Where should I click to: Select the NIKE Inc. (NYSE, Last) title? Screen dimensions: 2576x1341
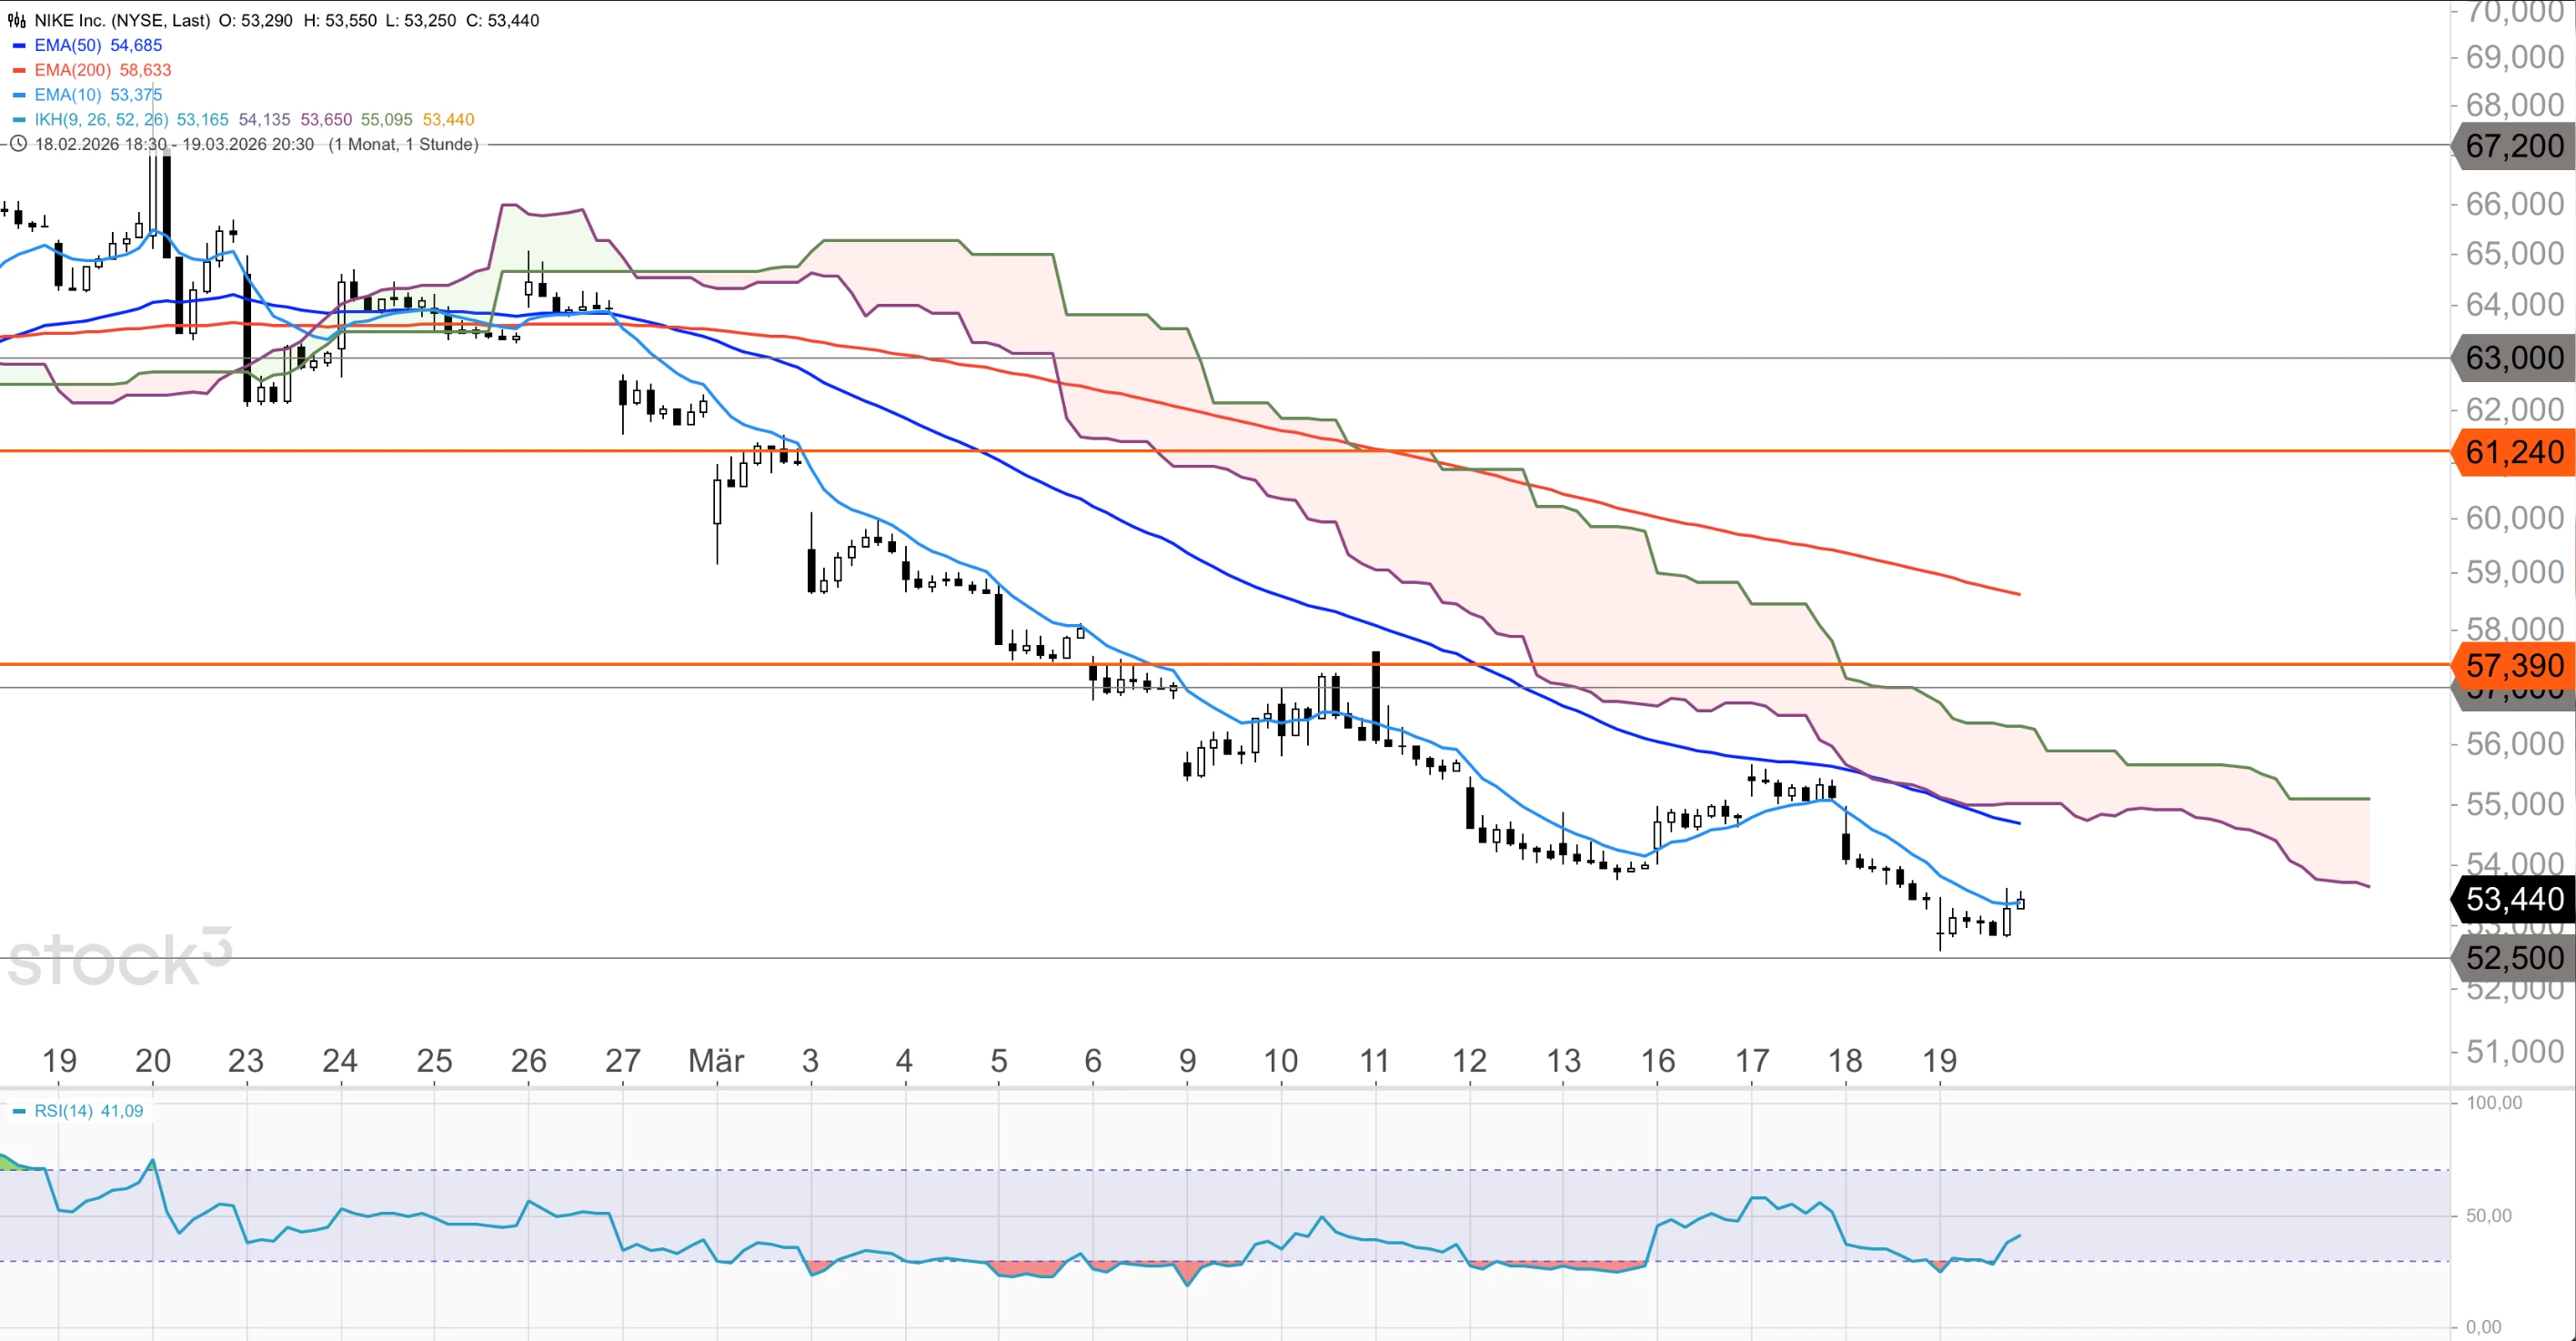(x=122, y=20)
